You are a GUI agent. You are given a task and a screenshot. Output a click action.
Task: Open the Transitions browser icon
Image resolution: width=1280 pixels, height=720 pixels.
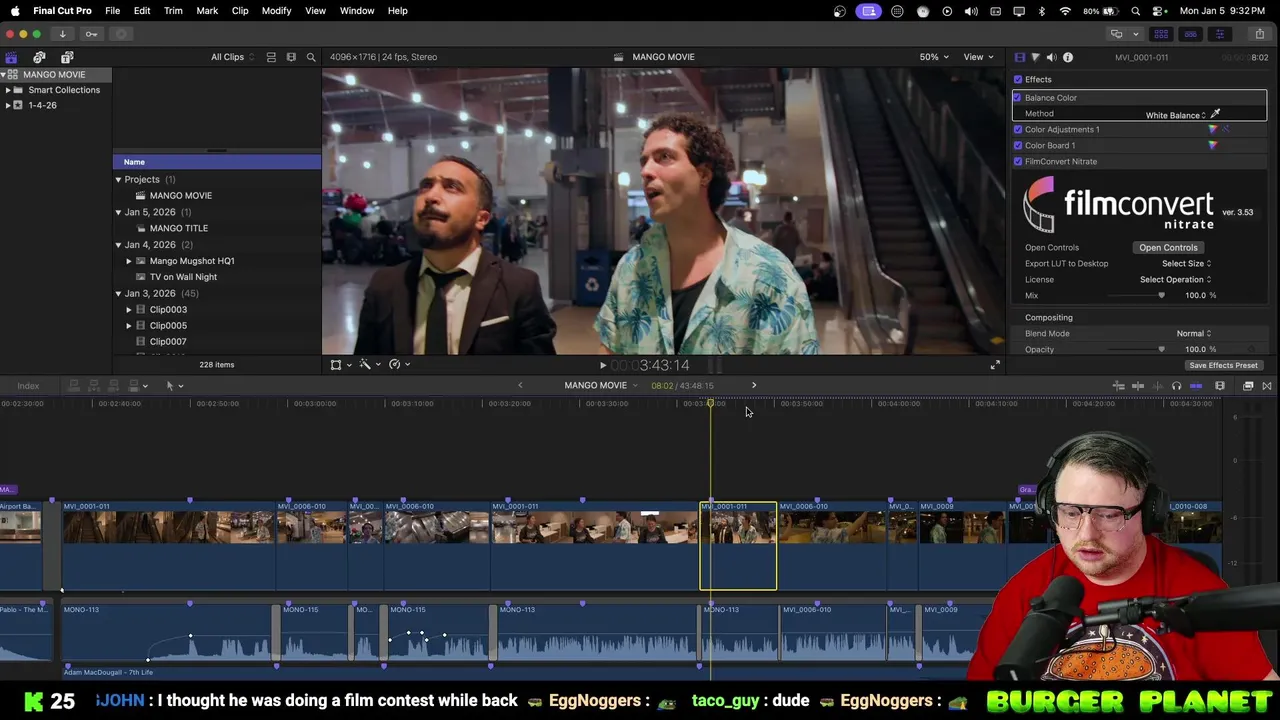click(x=1267, y=386)
